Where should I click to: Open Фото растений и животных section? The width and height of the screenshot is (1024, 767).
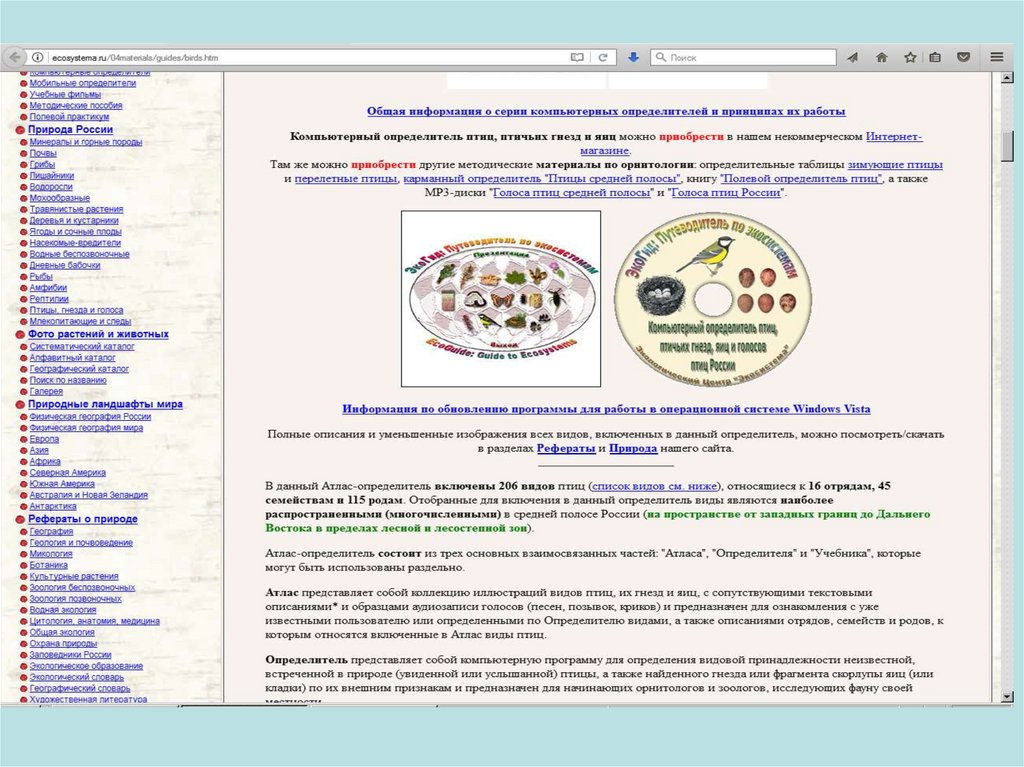coord(98,334)
